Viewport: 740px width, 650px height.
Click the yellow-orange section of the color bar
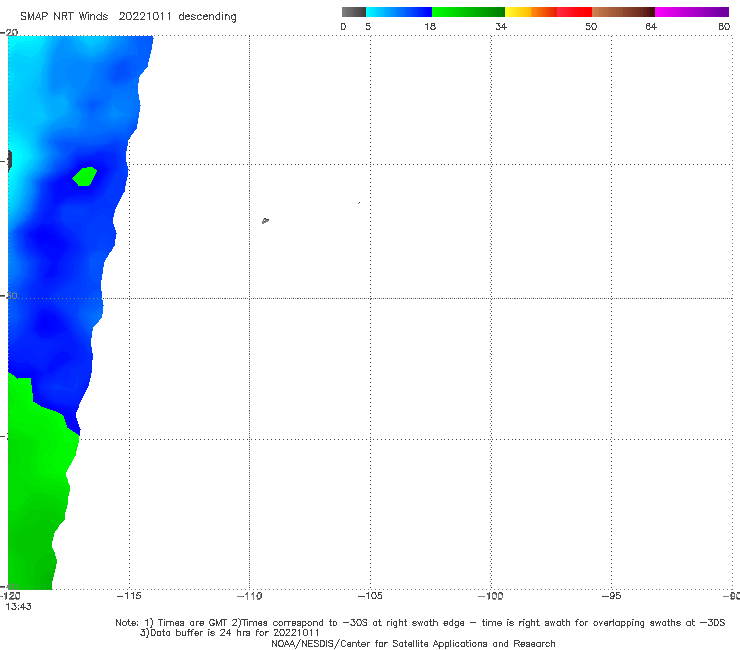coord(531,12)
